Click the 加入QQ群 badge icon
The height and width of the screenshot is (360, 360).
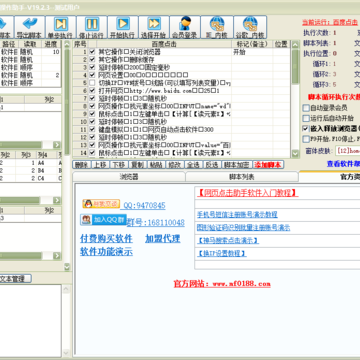tap(103, 220)
